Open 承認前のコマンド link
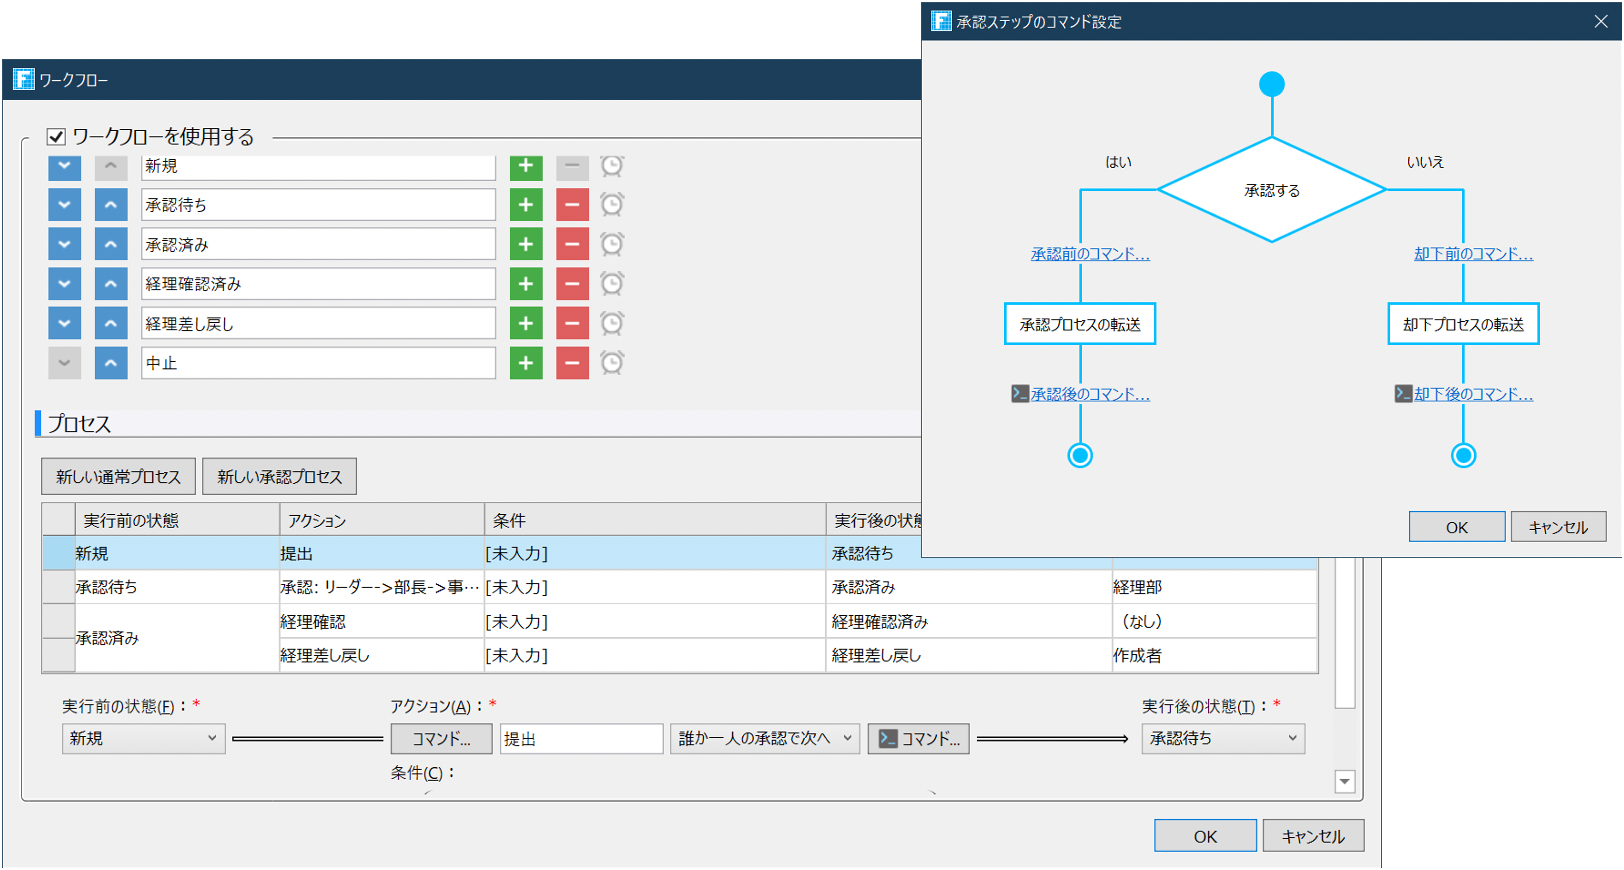1624x870 pixels. [x=1090, y=254]
